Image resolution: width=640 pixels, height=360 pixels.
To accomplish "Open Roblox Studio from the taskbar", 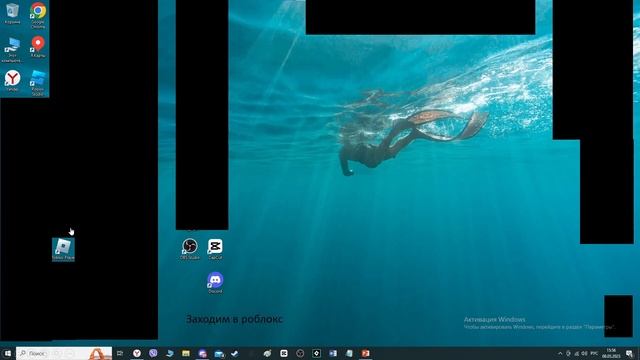I will click(316, 353).
